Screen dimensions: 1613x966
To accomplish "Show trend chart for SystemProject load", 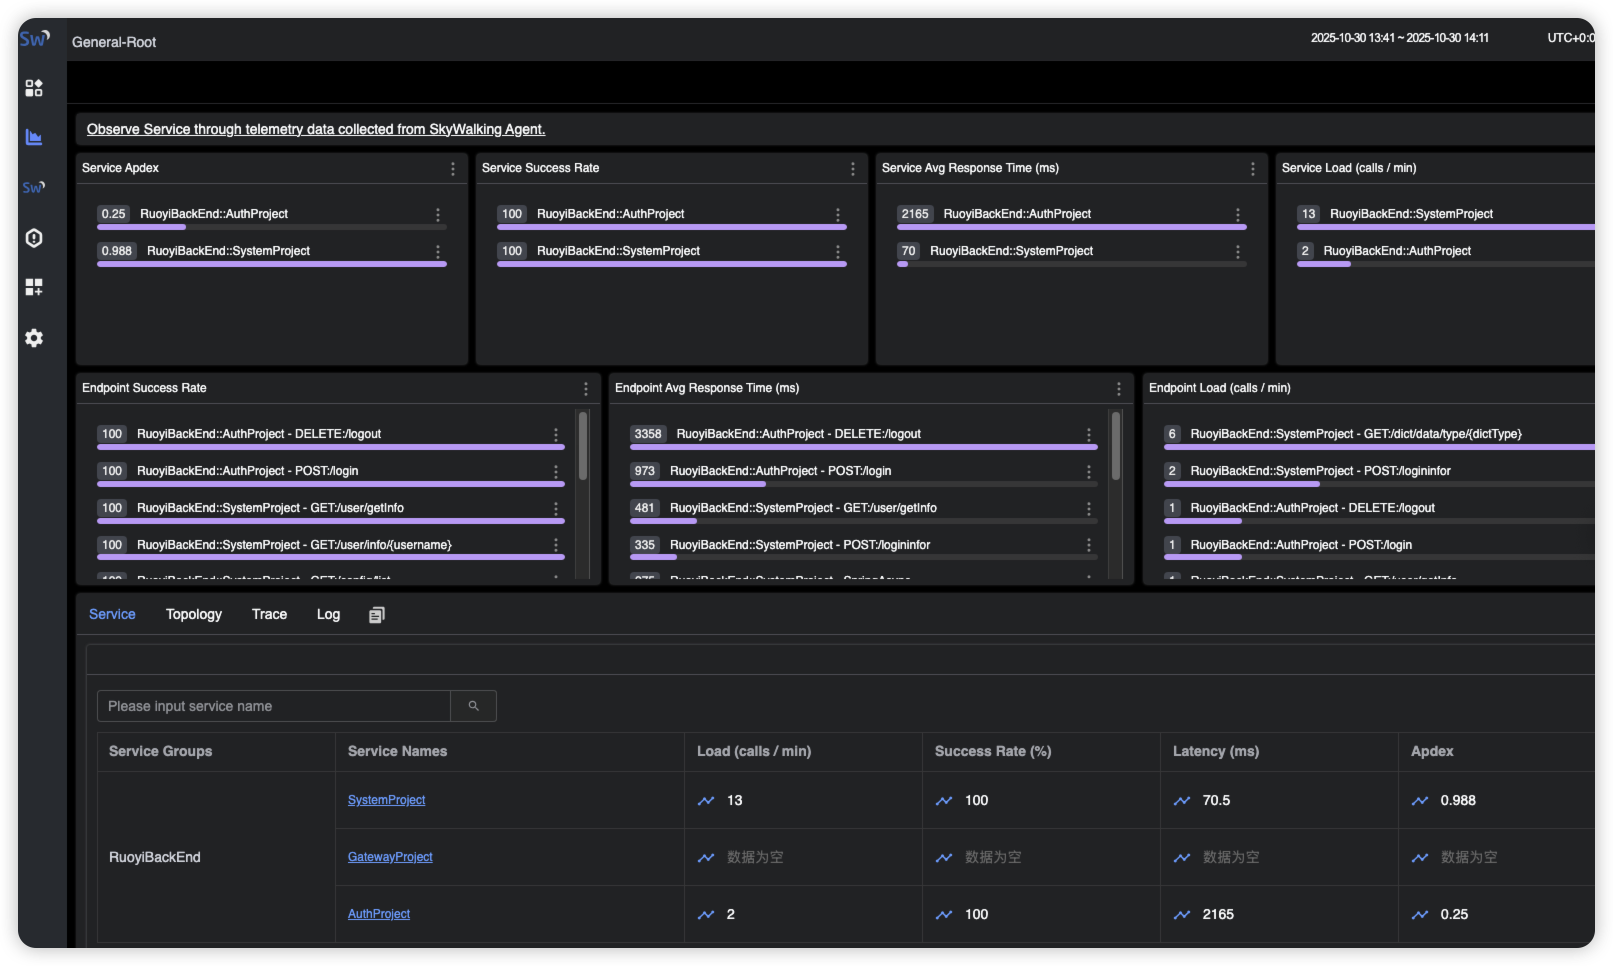I will coord(706,801).
